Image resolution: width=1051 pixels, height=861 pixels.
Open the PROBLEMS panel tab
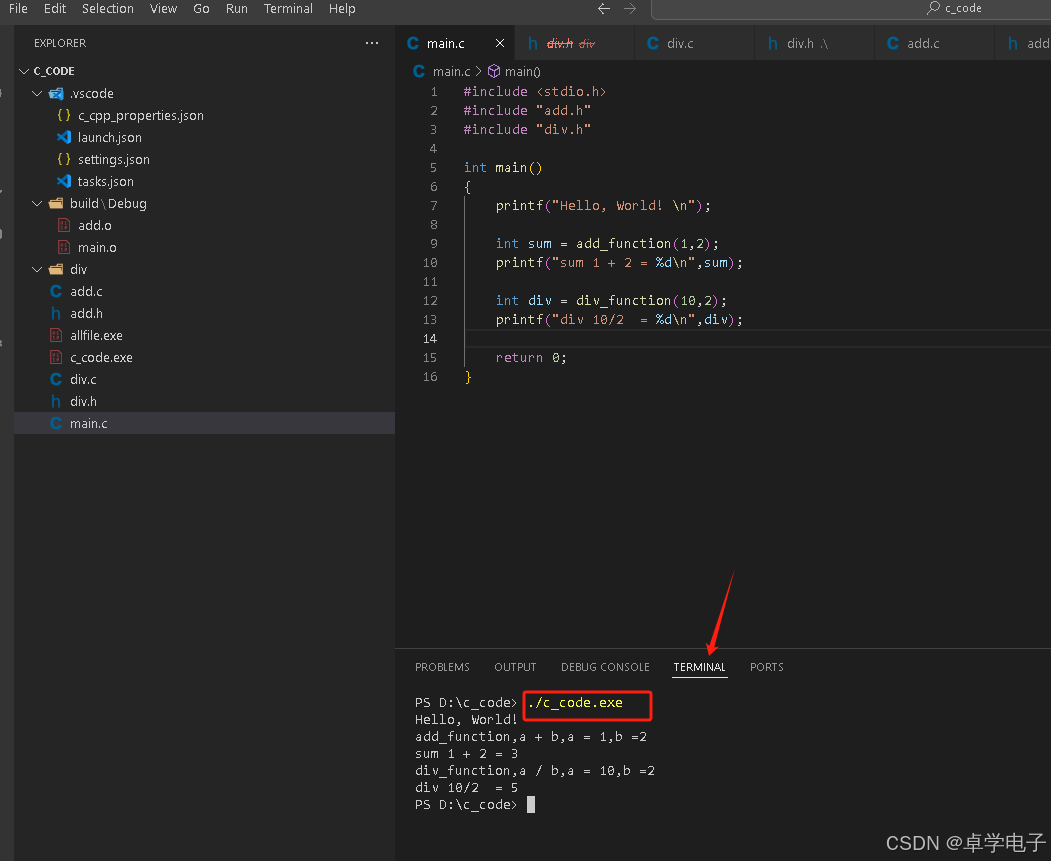coord(442,667)
